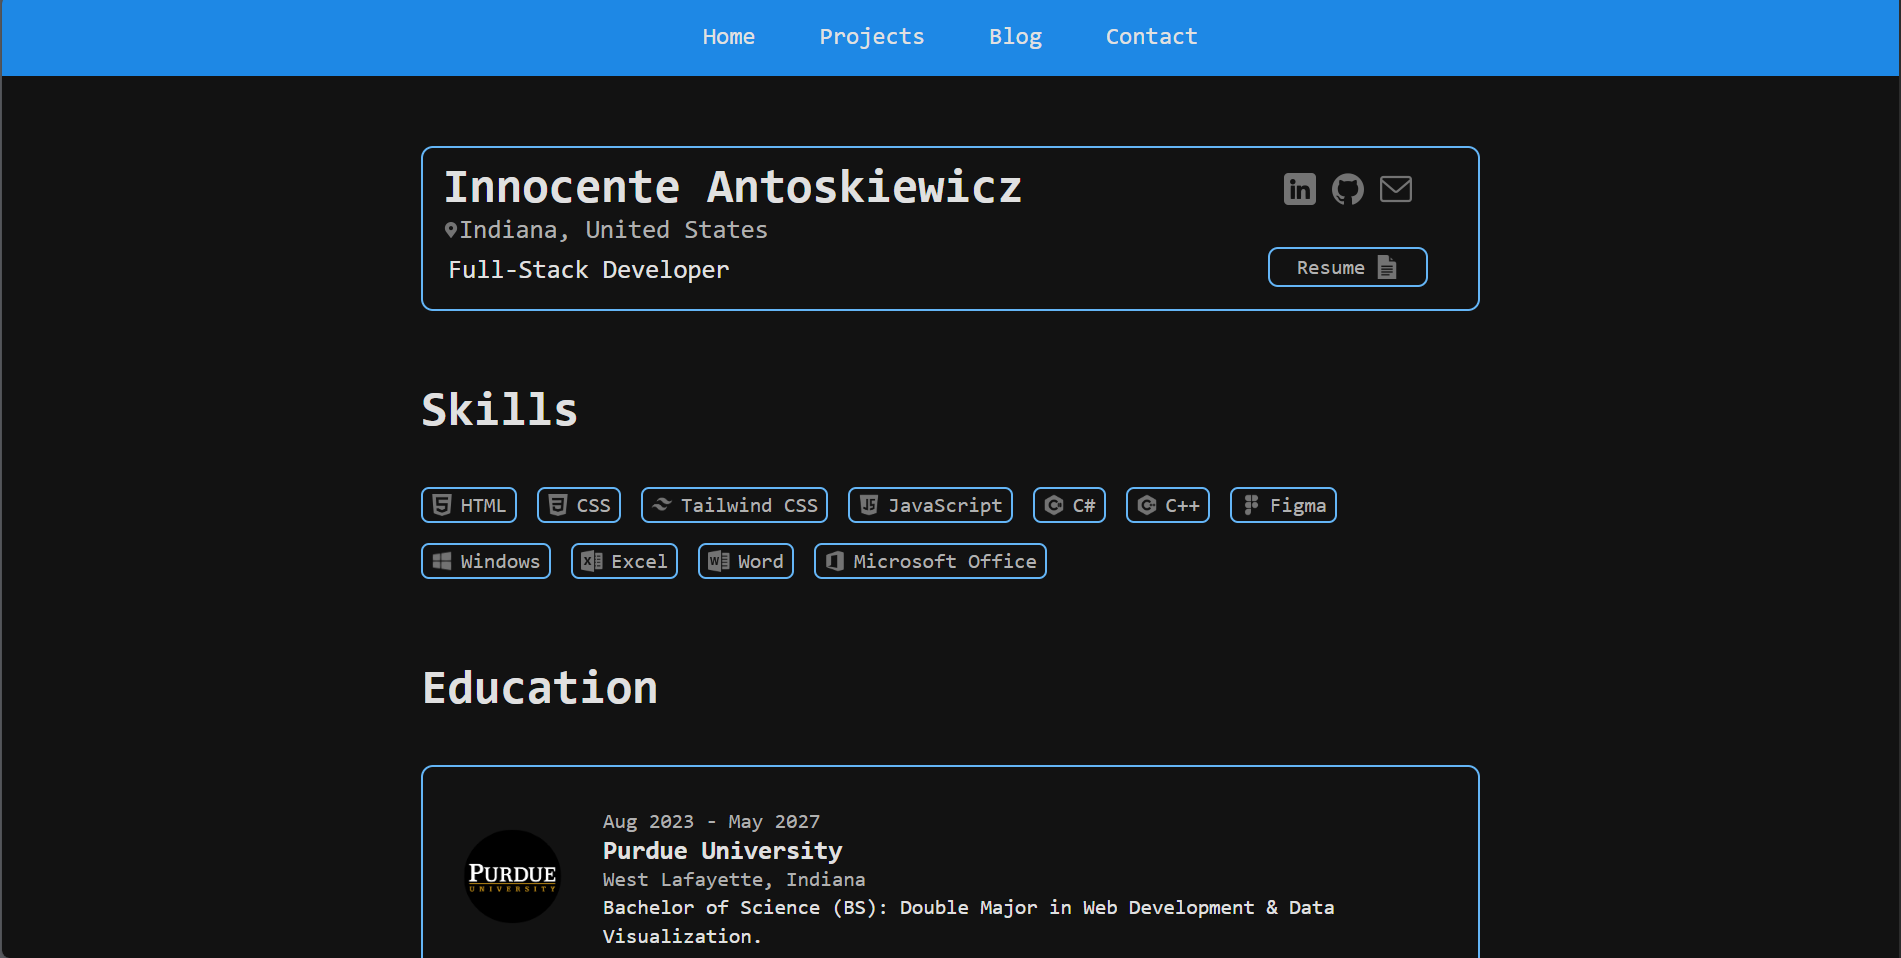Viewport: 1901px width, 958px height.
Task: Click the West Lafayette, Indiana text
Action: point(734,880)
